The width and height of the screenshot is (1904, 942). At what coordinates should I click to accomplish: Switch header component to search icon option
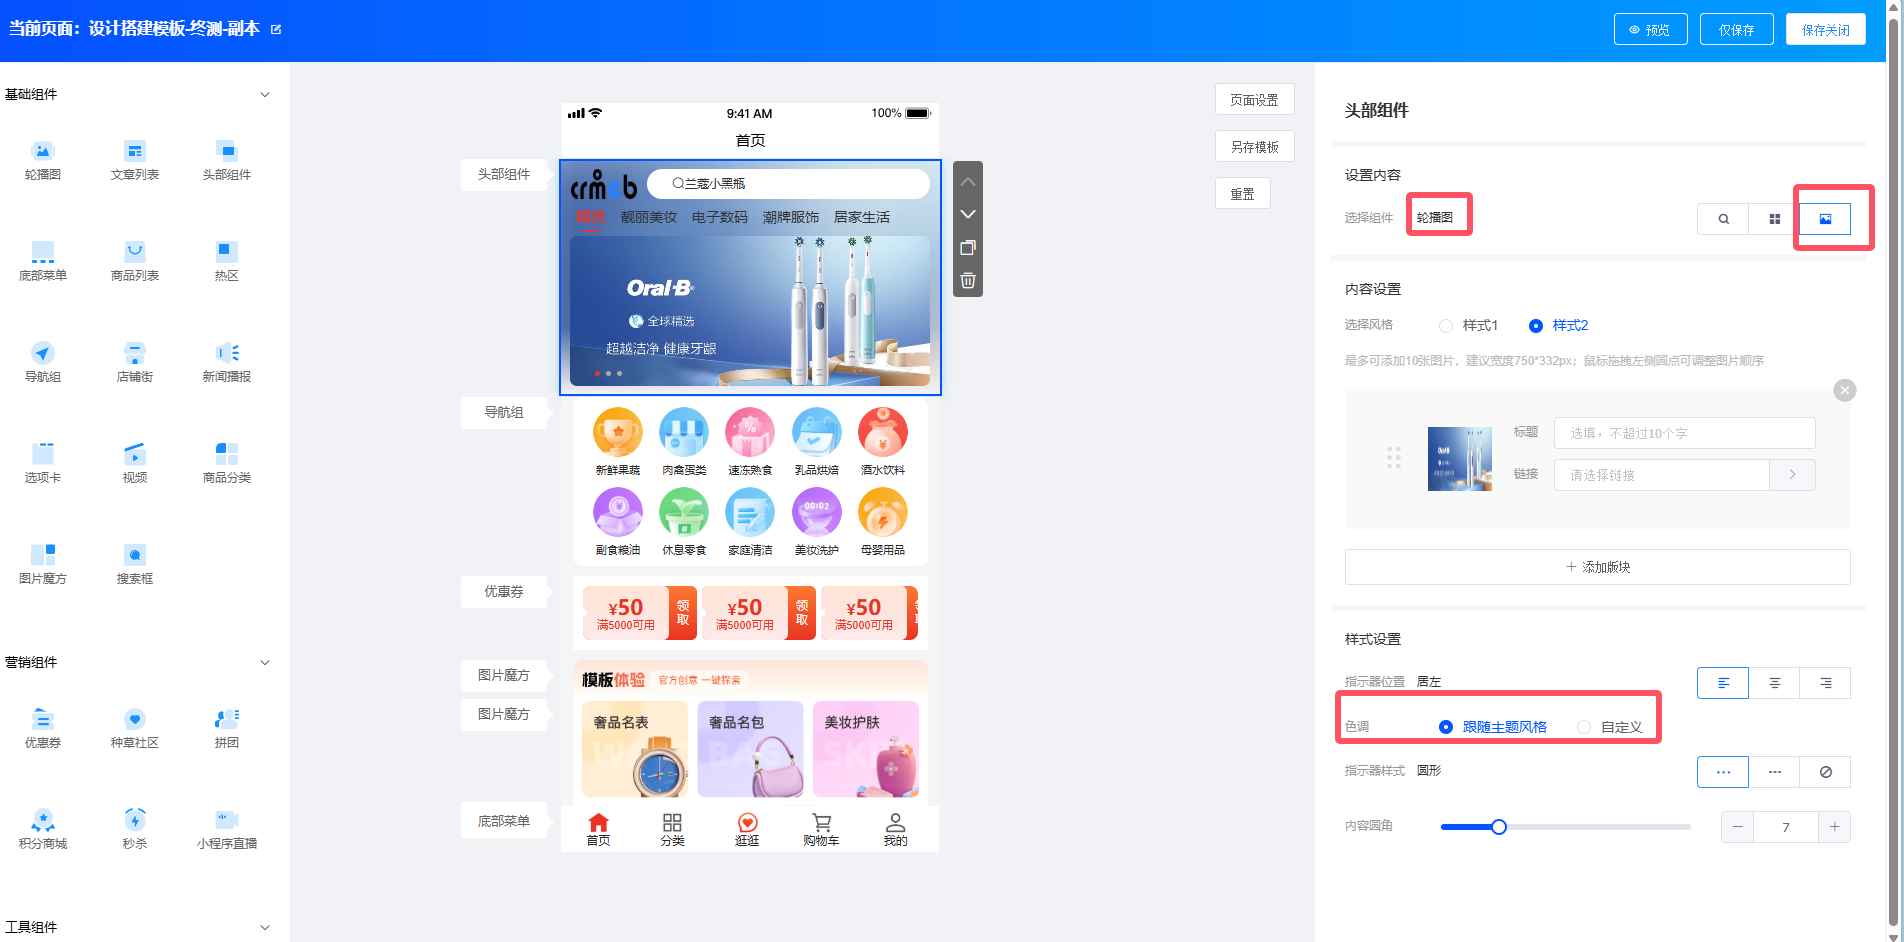click(1723, 219)
